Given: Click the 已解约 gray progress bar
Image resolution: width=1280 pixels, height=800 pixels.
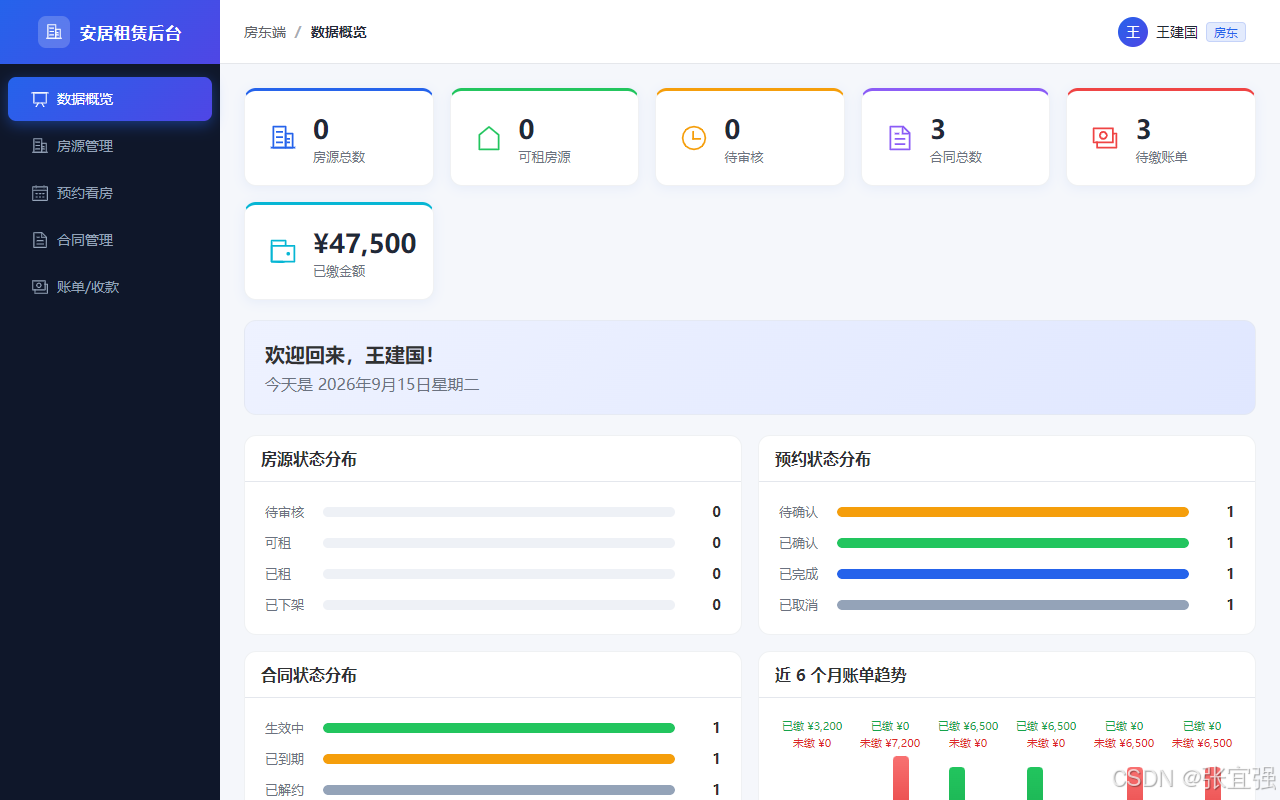Looking at the screenshot, I should coord(499,790).
